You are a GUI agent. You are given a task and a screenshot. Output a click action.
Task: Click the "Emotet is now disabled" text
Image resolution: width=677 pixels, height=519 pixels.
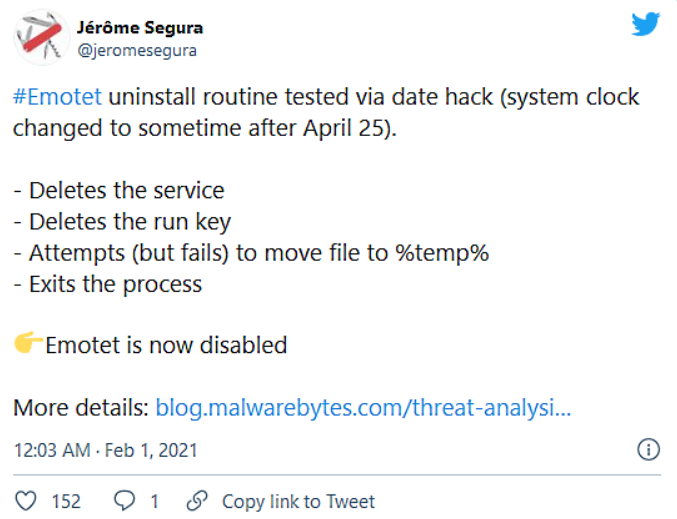point(166,346)
